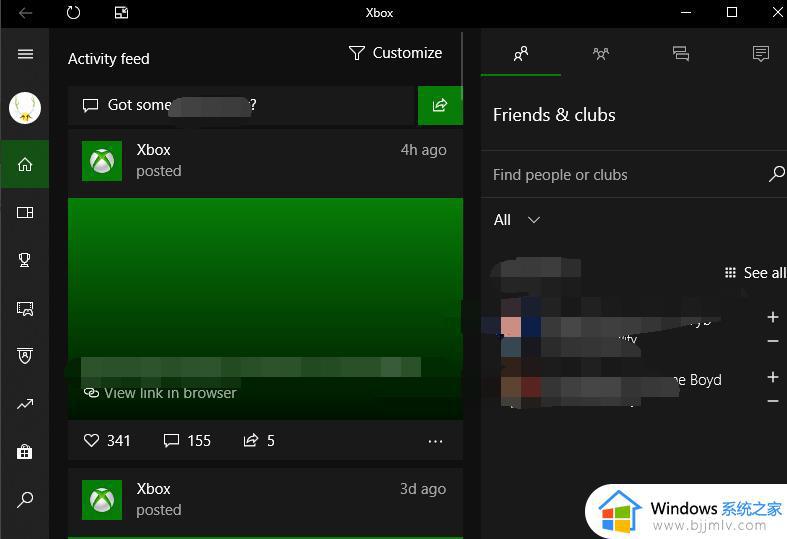Click the '4h ago' timestamp
Image resolution: width=787 pixels, height=539 pixels.
coord(424,150)
